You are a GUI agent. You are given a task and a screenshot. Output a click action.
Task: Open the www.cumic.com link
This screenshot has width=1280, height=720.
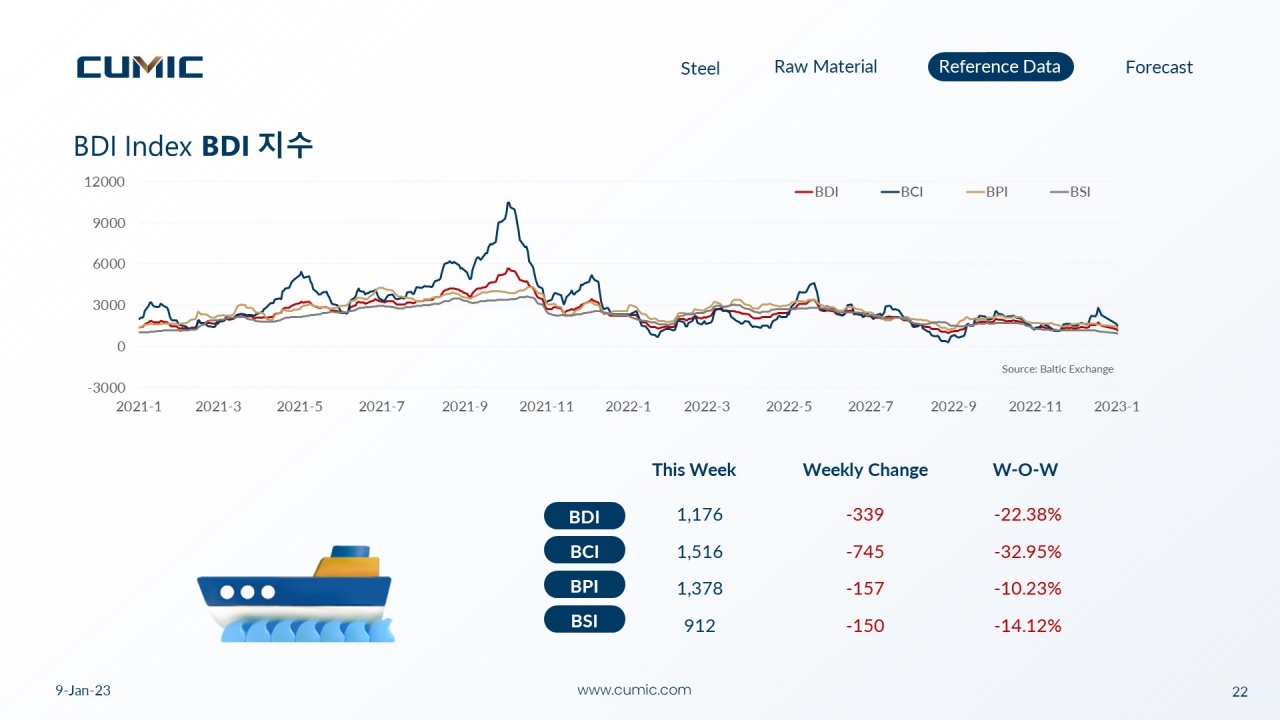pyautogui.click(x=634, y=690)
